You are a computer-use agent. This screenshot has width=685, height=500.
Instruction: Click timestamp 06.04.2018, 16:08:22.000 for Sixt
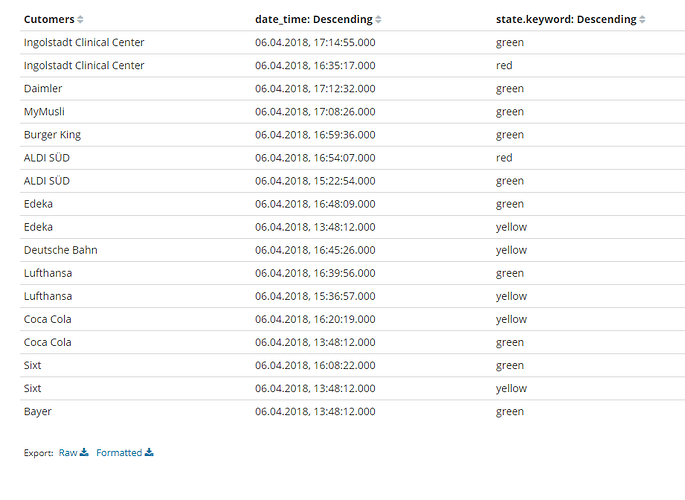point(315,365)
